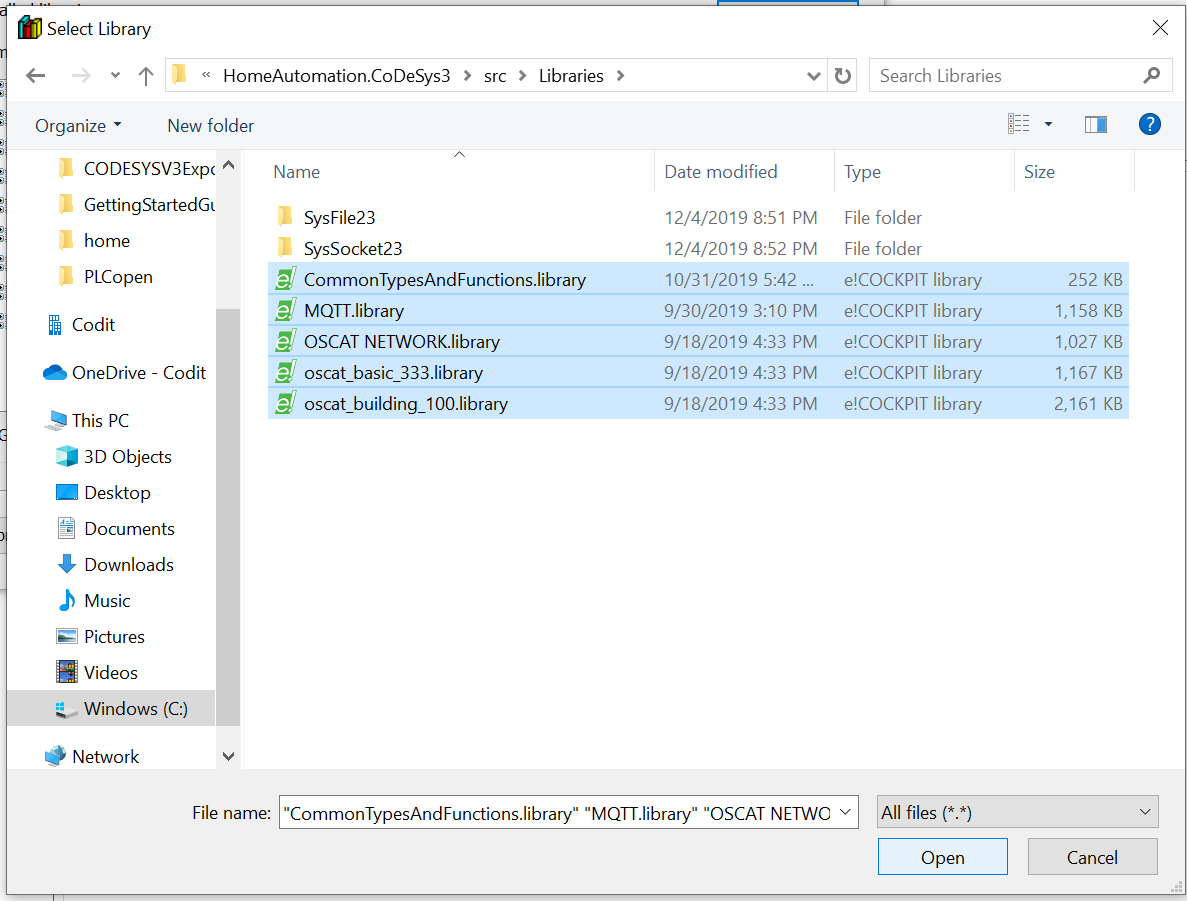This screenshot has width=1187, height=901.
Task: Click Select Library title bar icon
Action: pos(30,28)
